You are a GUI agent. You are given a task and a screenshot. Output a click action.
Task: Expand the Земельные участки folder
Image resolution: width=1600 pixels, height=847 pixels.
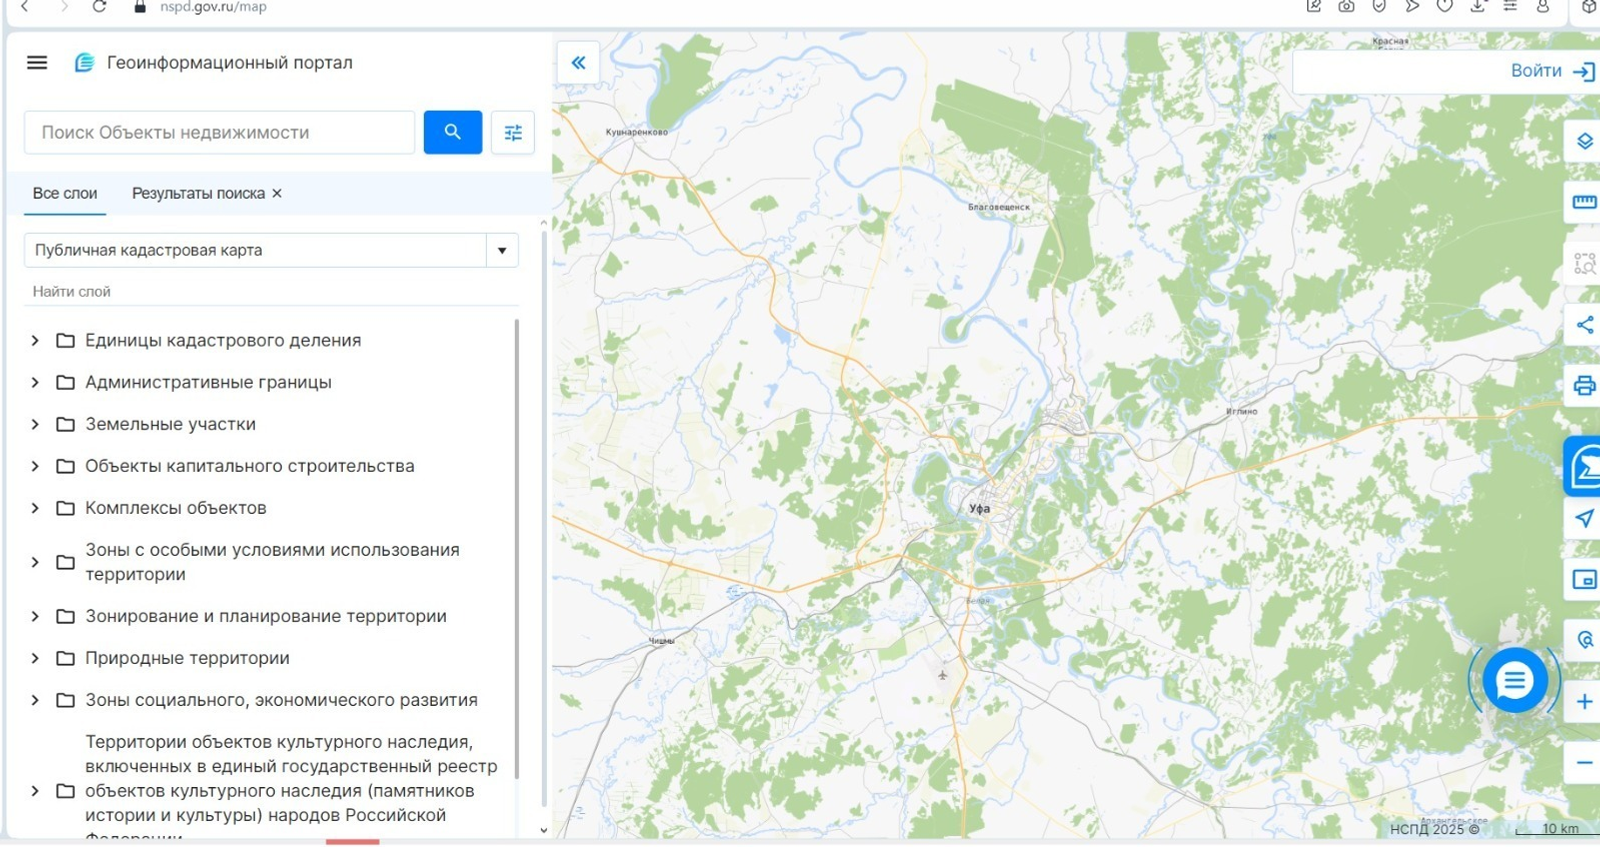click(x=35, y=424)
